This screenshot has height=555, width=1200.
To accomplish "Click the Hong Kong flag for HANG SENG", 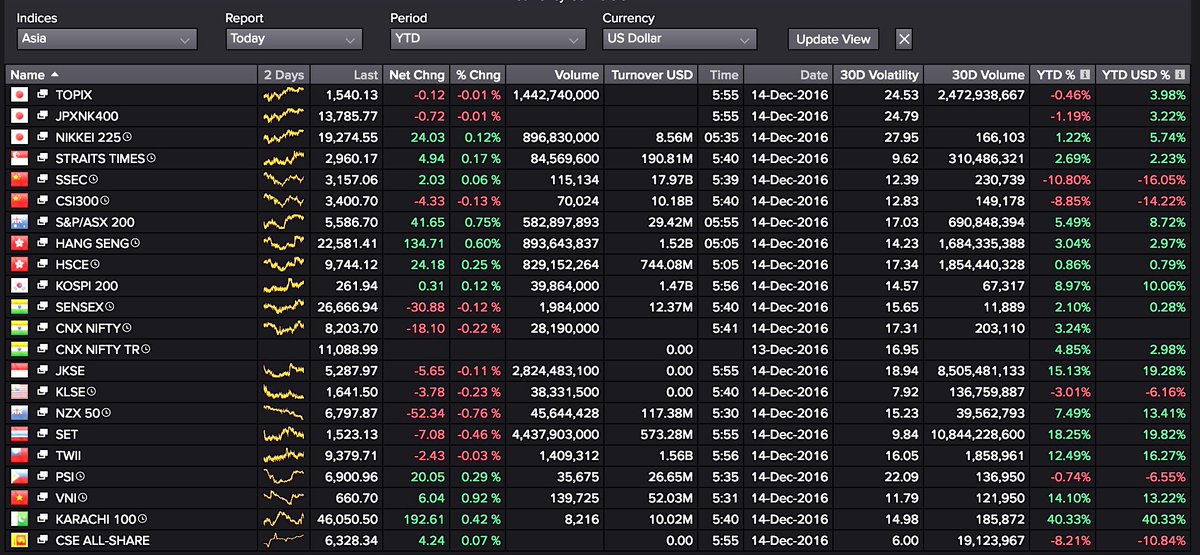I will tap(17, 243).
